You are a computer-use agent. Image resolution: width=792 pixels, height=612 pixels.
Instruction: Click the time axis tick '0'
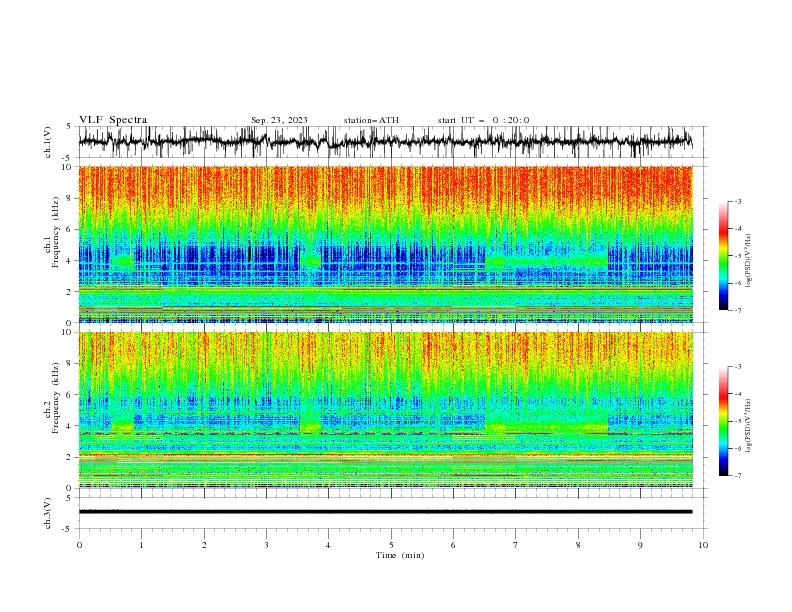(79, 545)
